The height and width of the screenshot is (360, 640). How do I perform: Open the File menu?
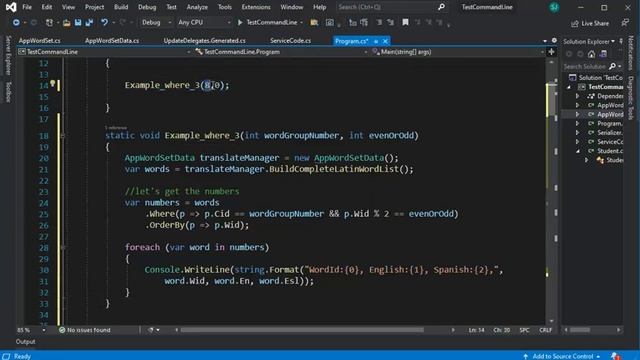click(x=27, y=7)
